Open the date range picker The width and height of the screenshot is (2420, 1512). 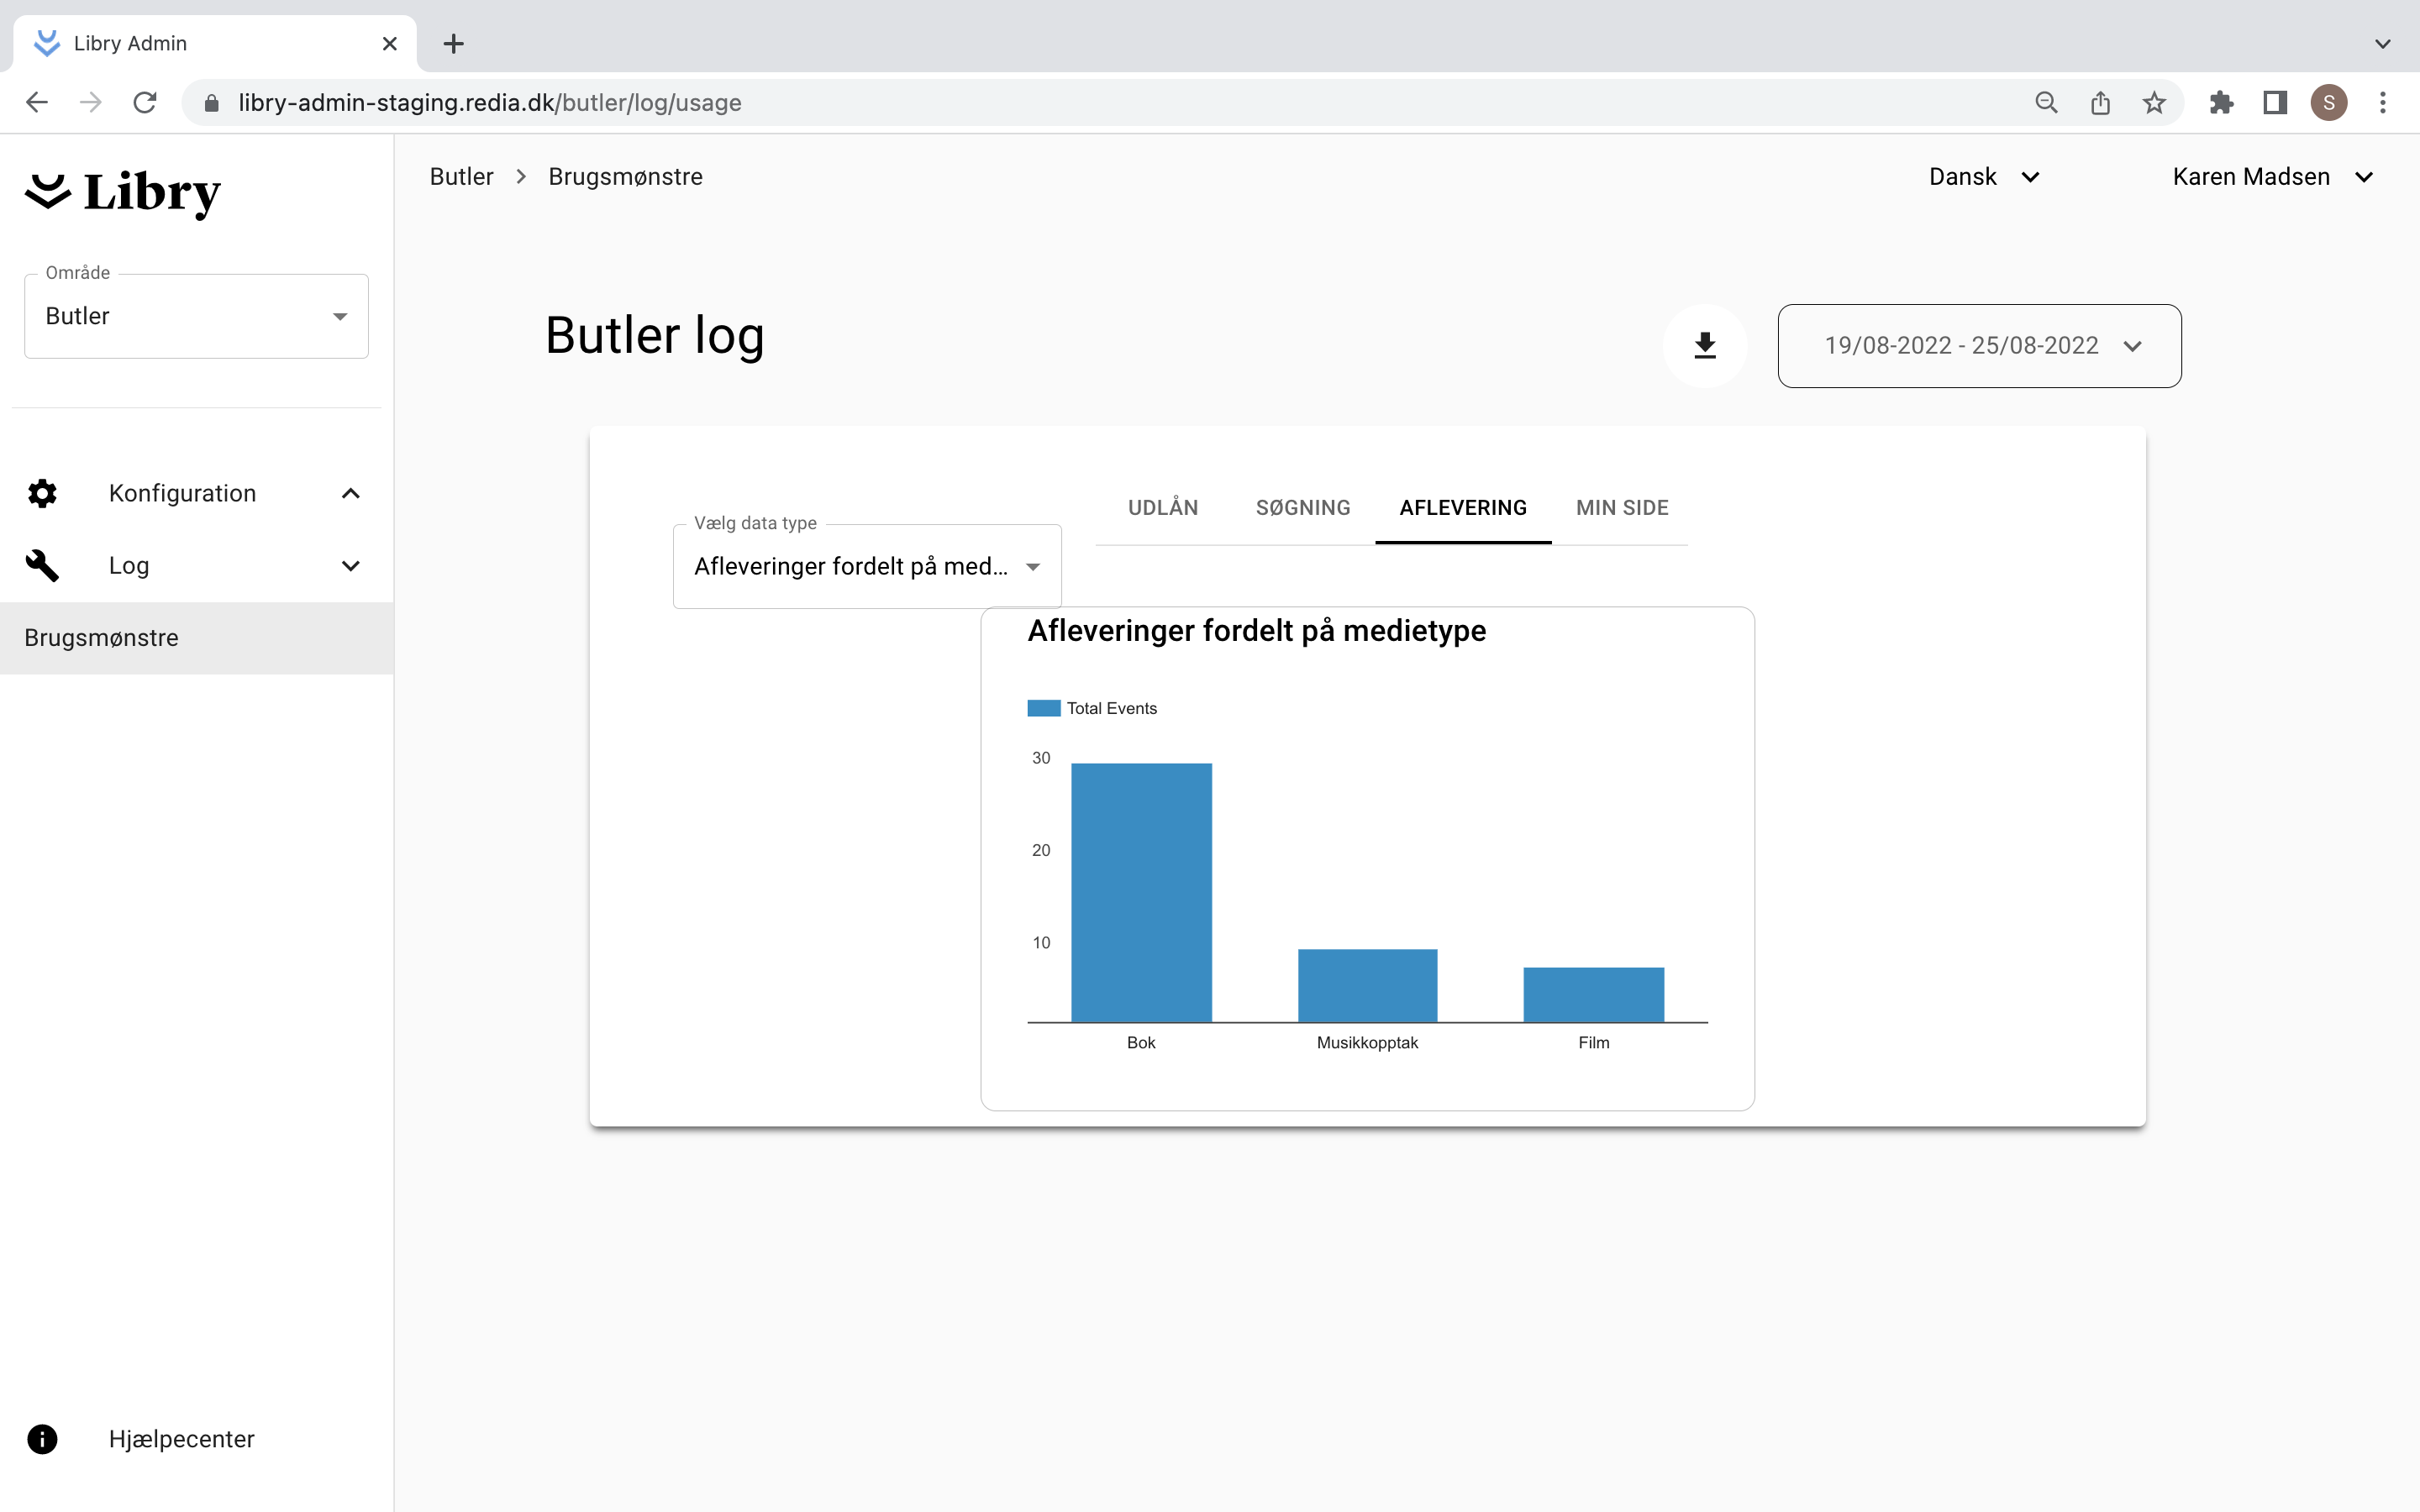pyautogui.click(x=1979, y=346)
